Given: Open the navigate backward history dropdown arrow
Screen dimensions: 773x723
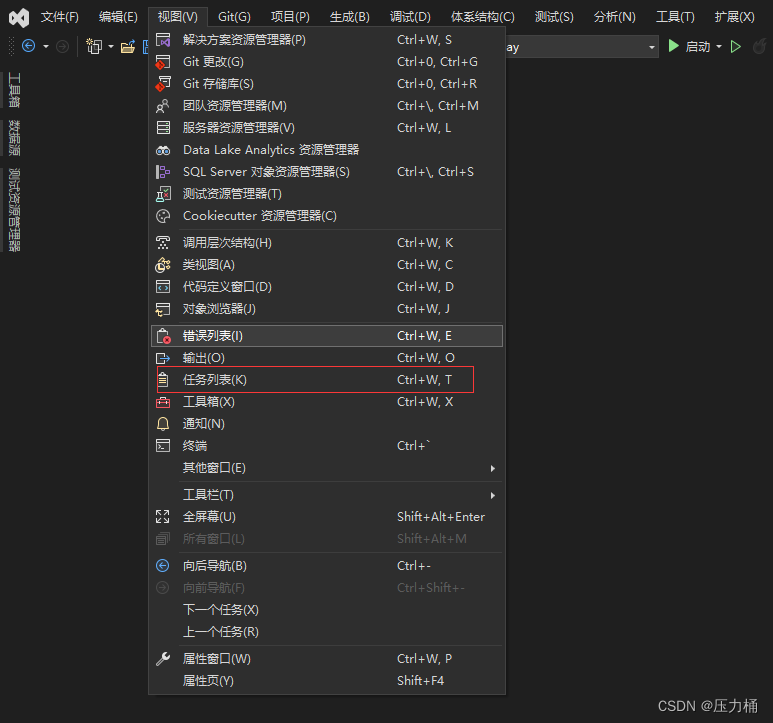Looking at the screenshot, I should (46, 47).
